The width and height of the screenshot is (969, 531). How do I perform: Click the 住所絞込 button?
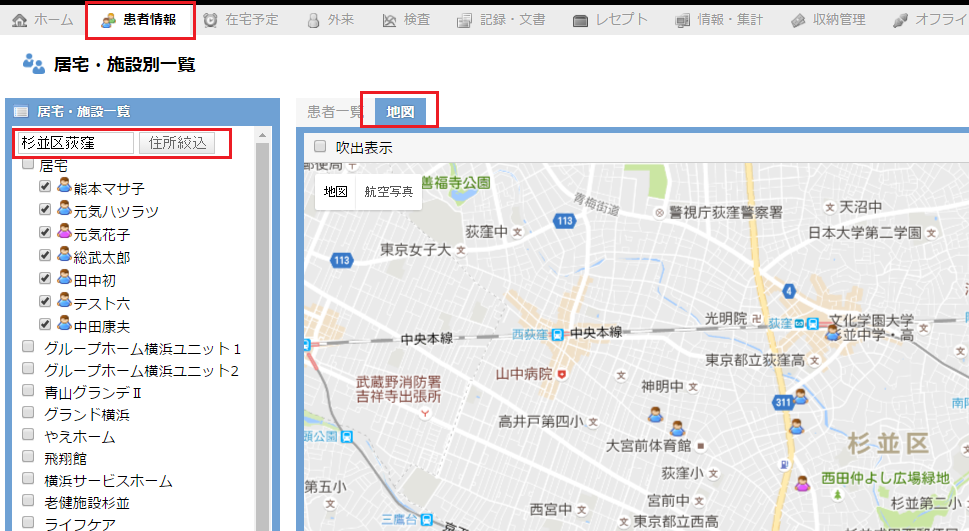pos(177,143)
